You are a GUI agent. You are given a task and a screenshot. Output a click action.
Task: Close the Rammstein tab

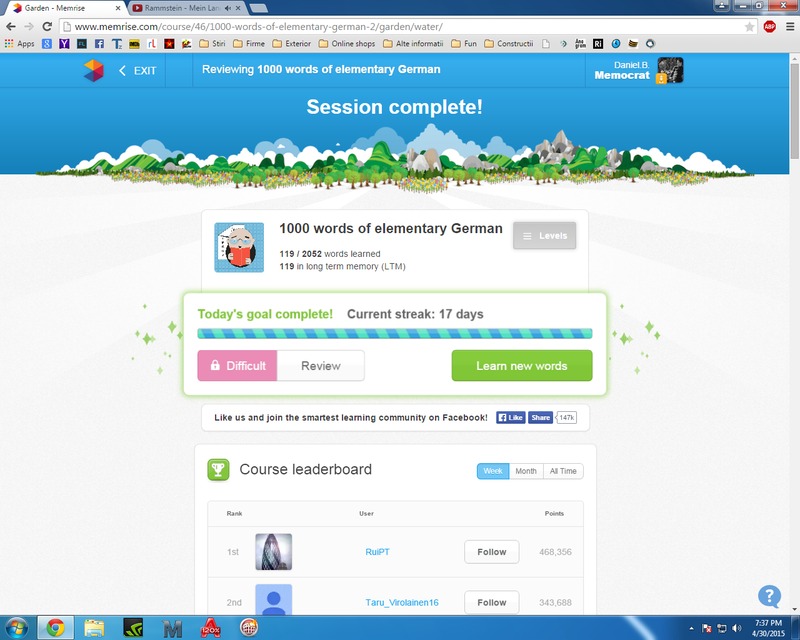[x=238, y=8]
